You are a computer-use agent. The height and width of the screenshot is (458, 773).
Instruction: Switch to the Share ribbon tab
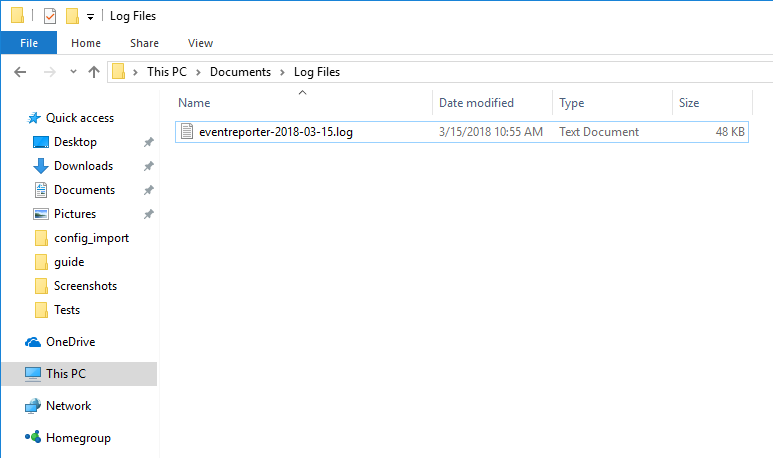coord(144,43)
